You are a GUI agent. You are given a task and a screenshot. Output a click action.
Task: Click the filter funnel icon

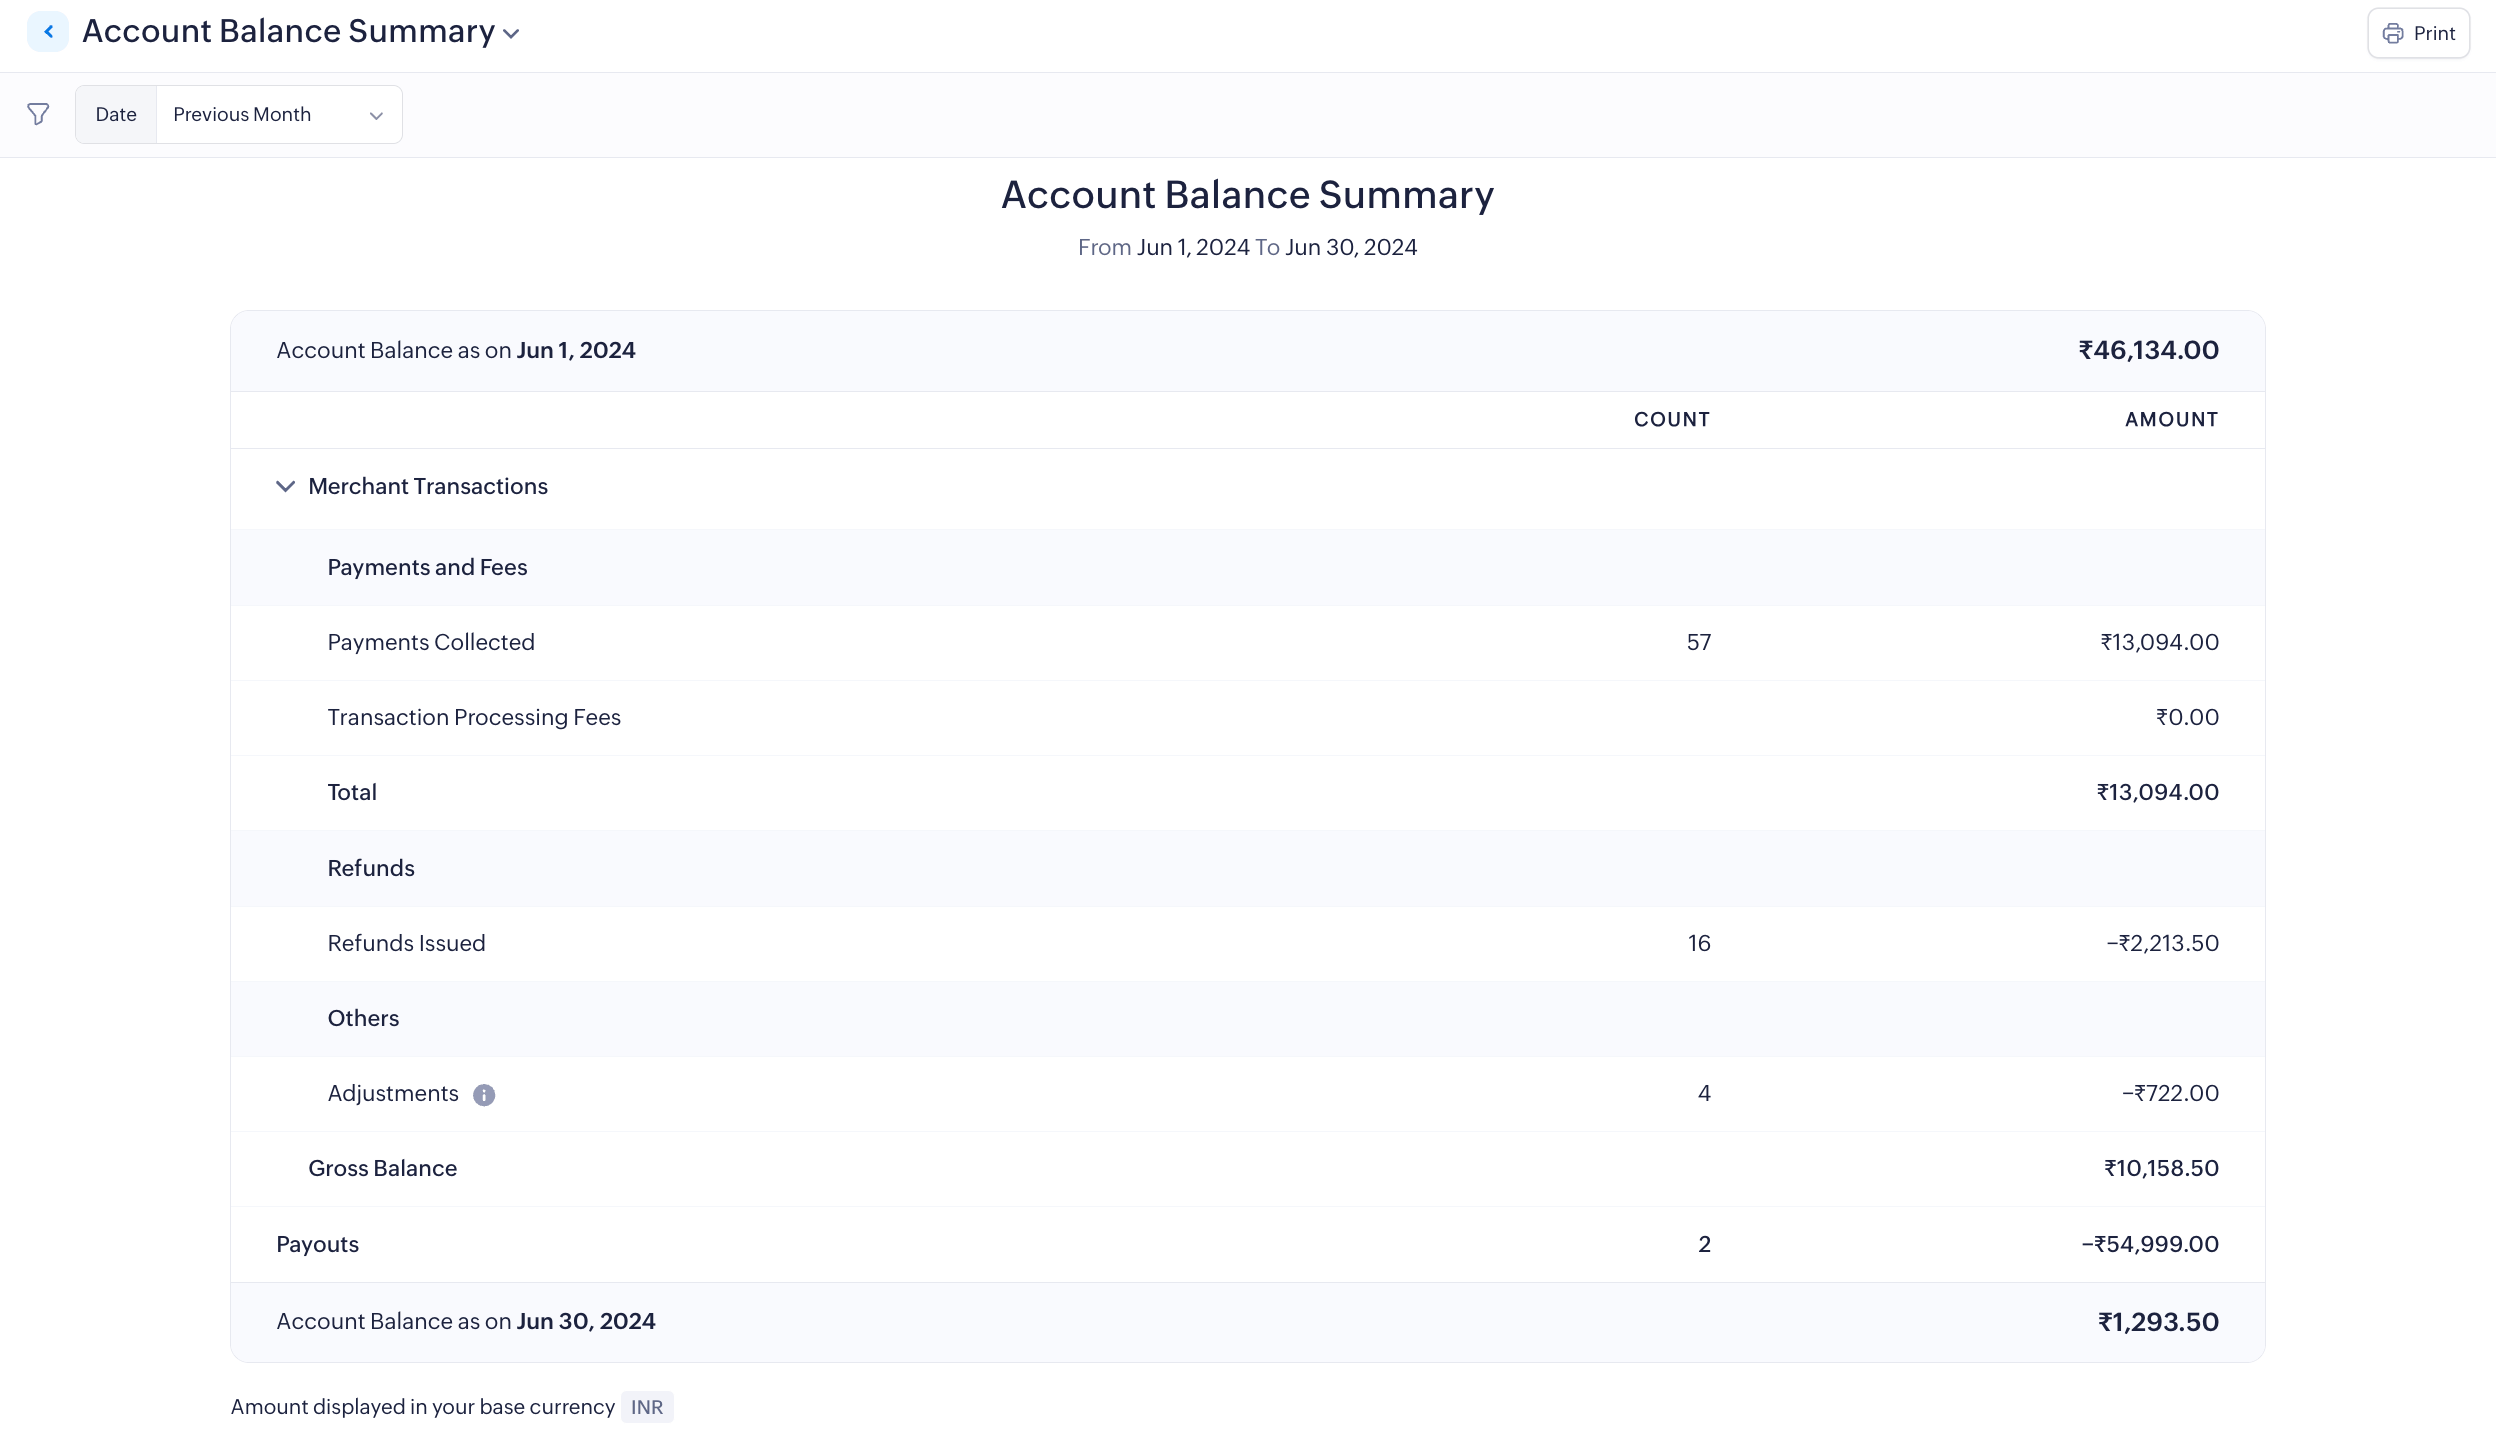[38, 114]
